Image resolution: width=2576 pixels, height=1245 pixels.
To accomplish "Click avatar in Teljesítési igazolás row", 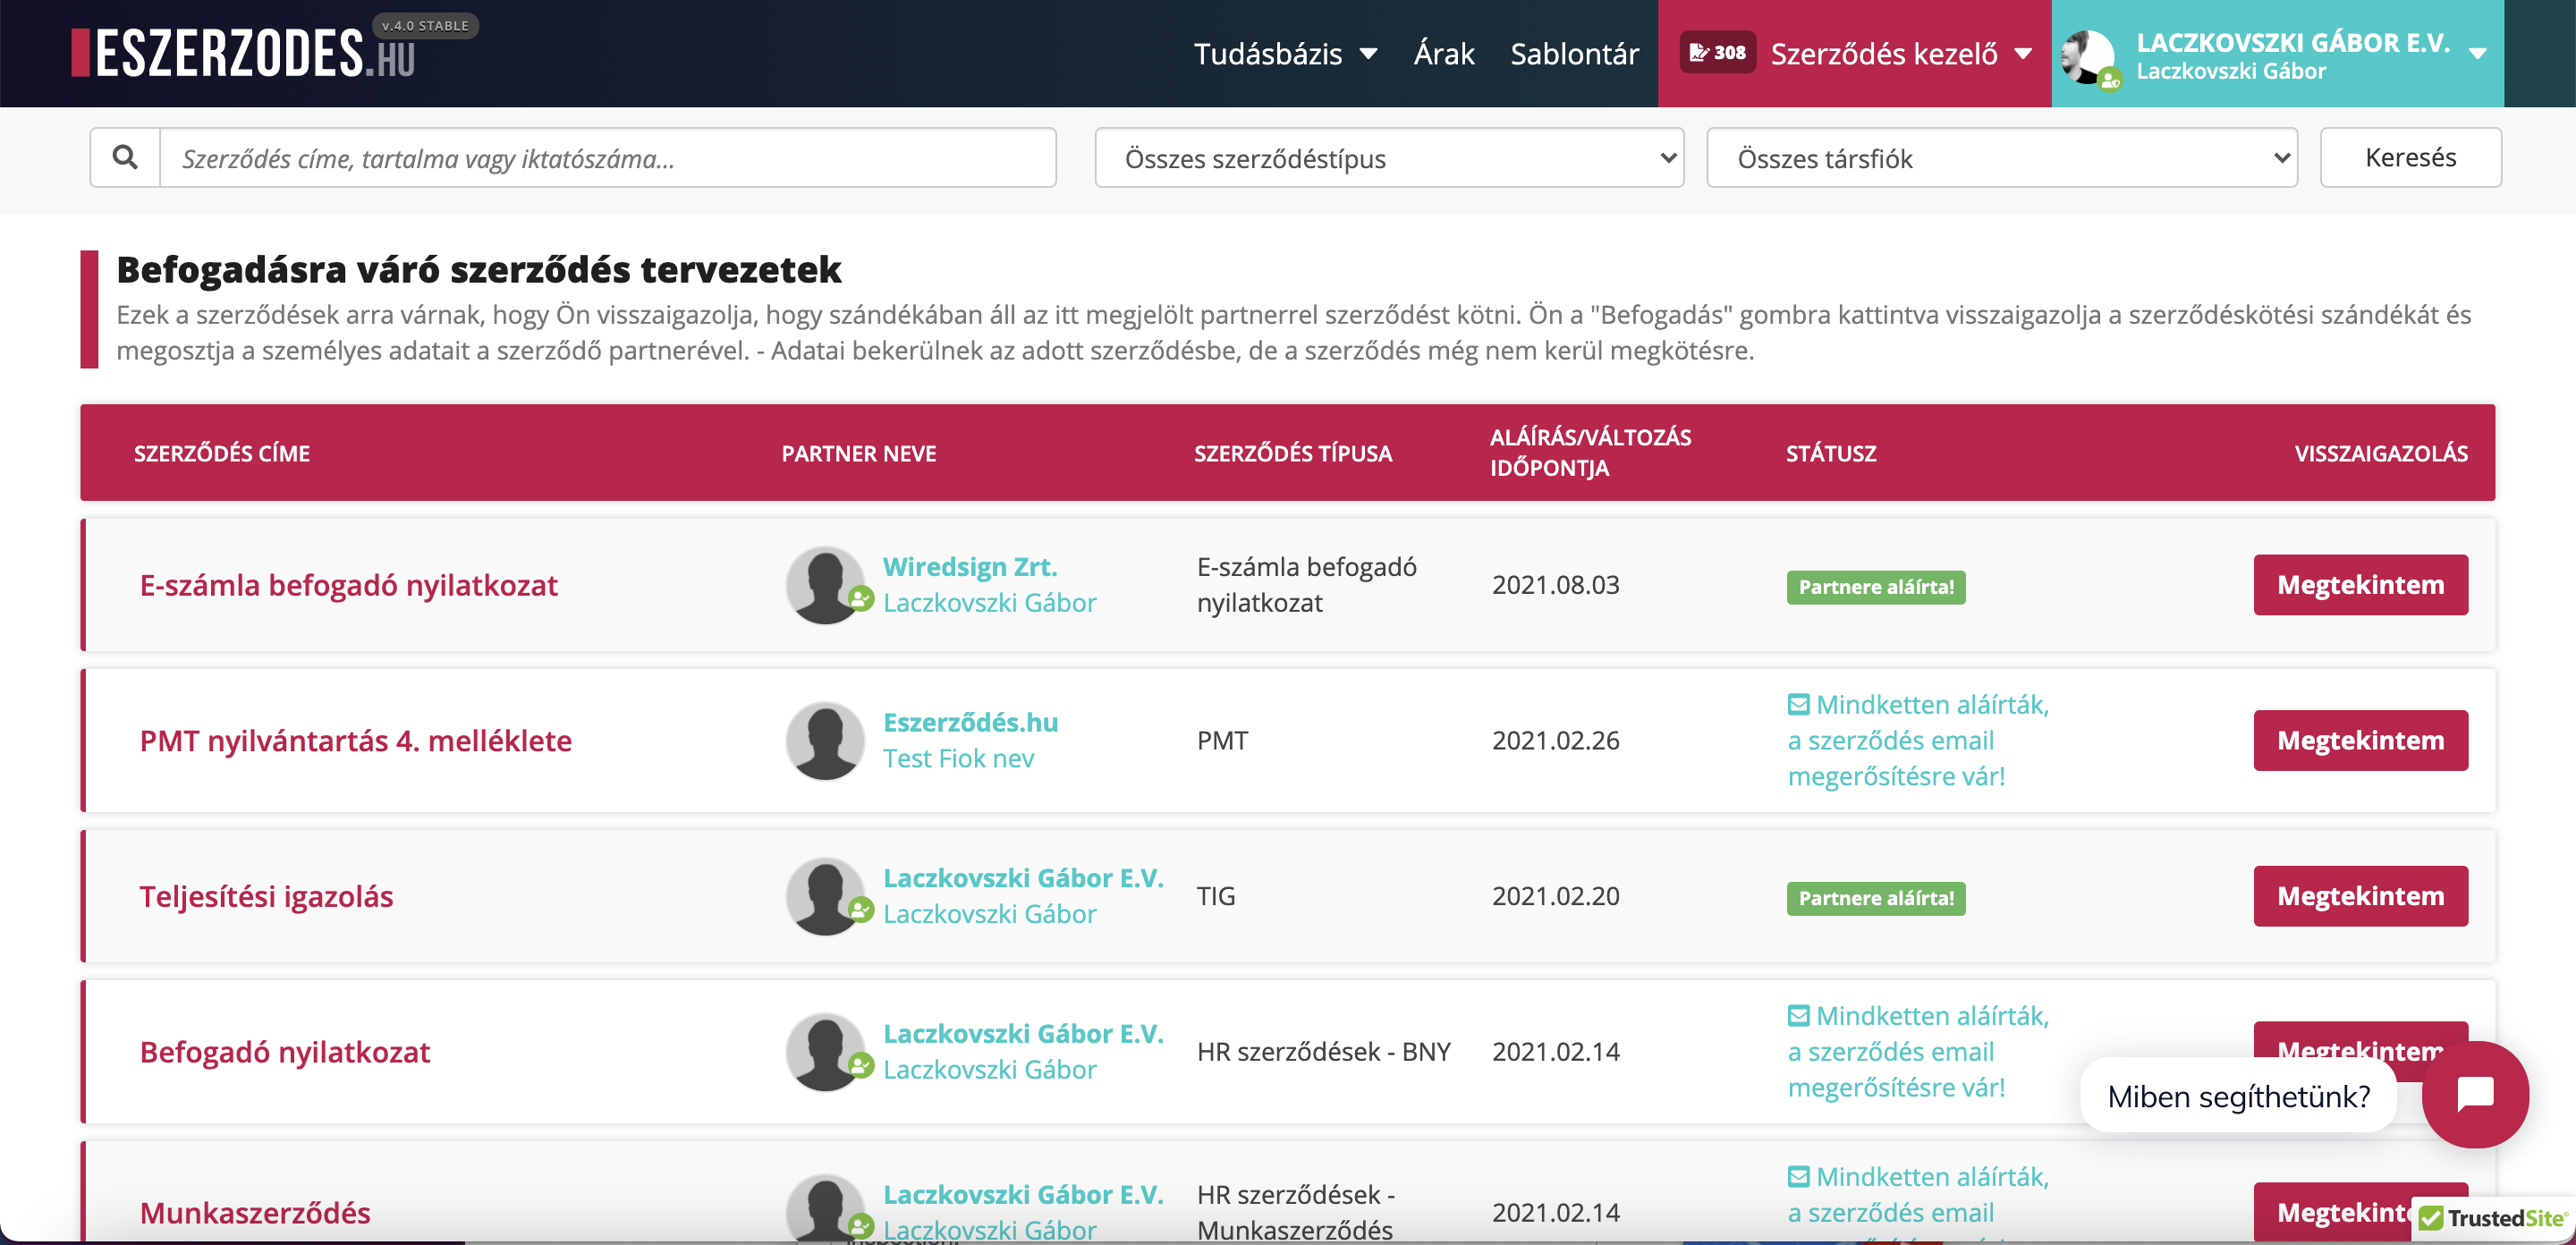I will (824, 896).
